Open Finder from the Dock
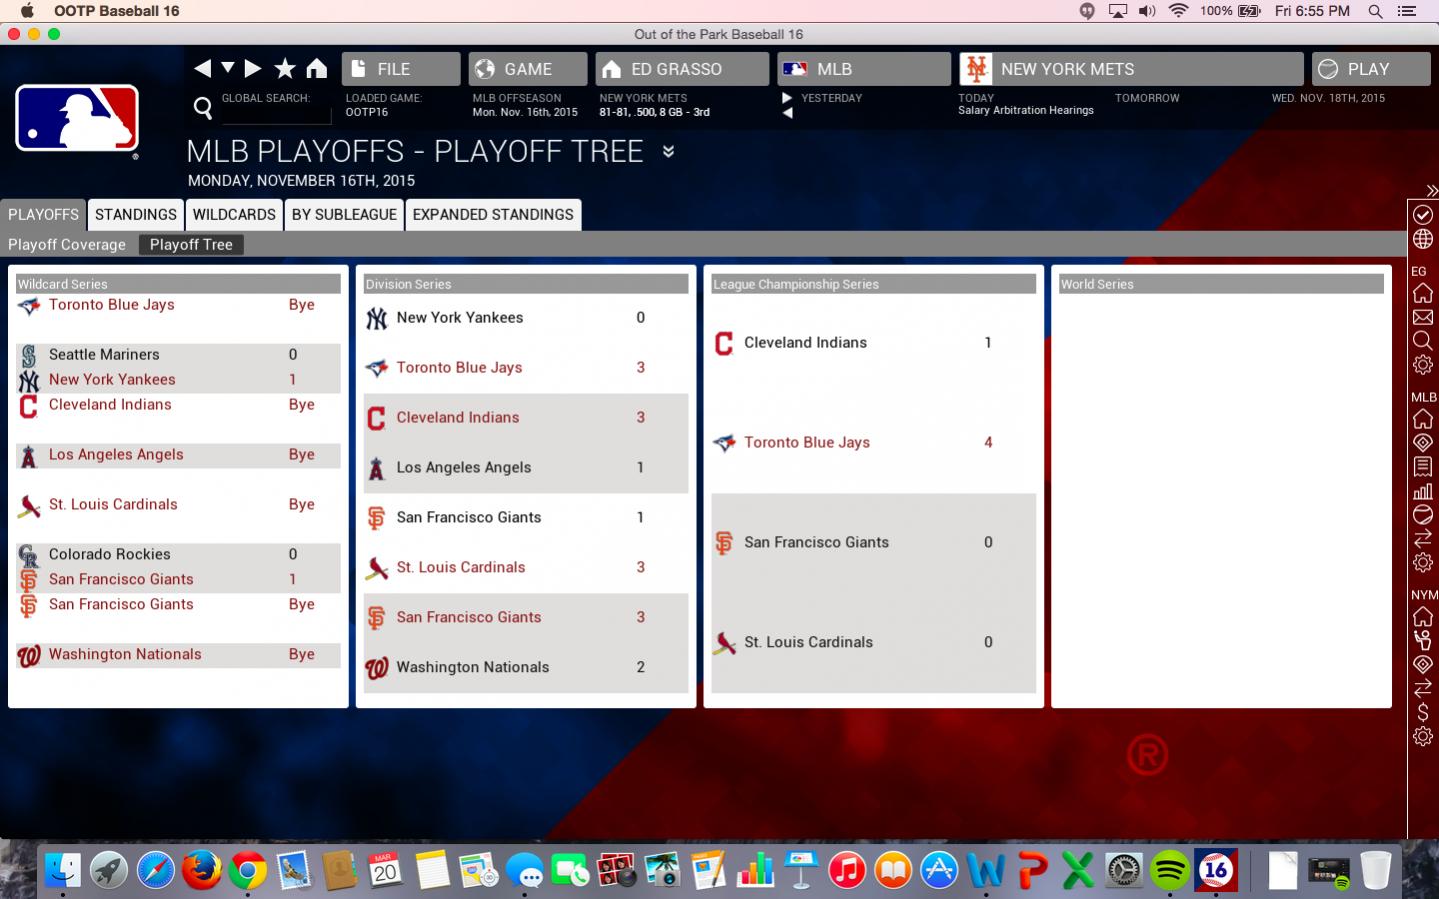 63,870
